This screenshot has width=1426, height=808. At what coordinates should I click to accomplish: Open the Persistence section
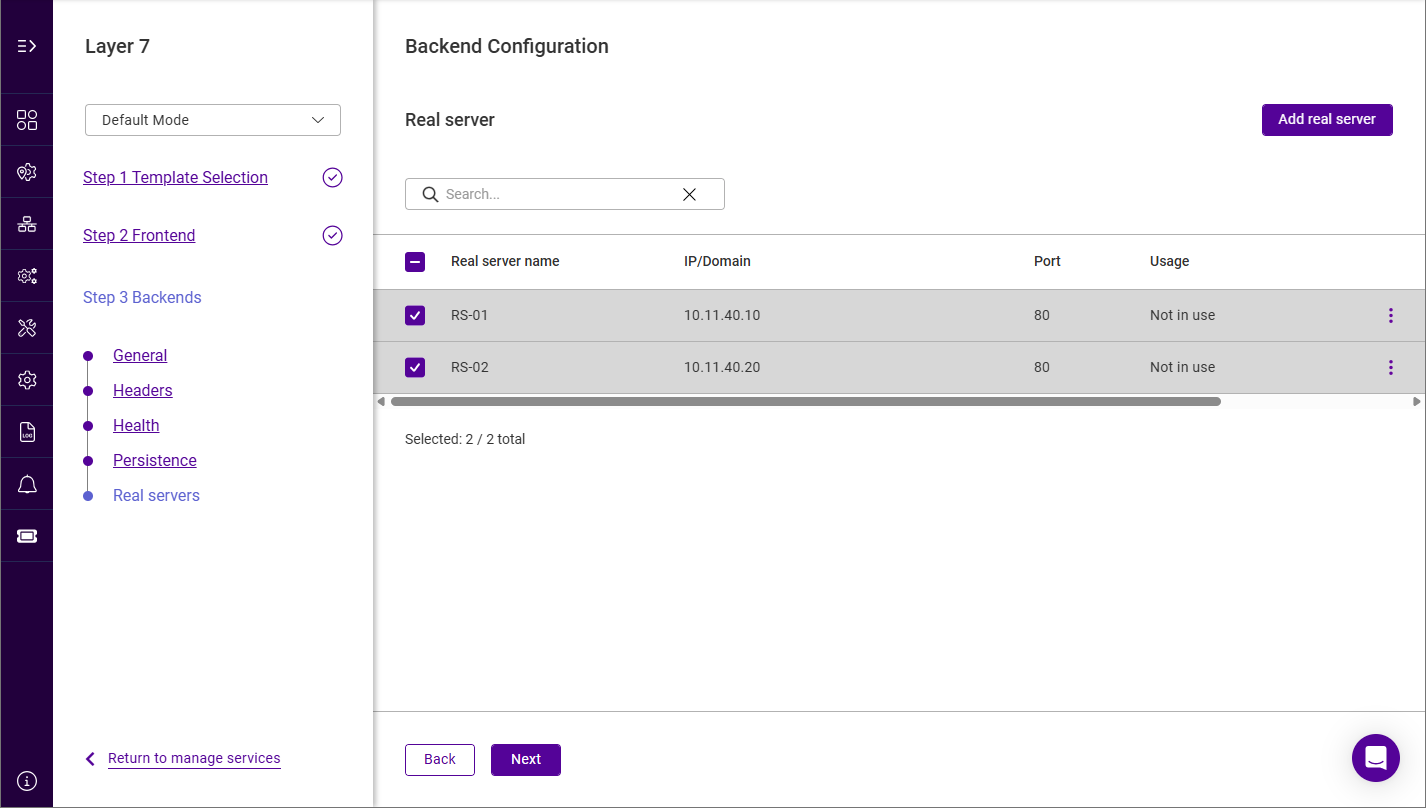(155, 461)
